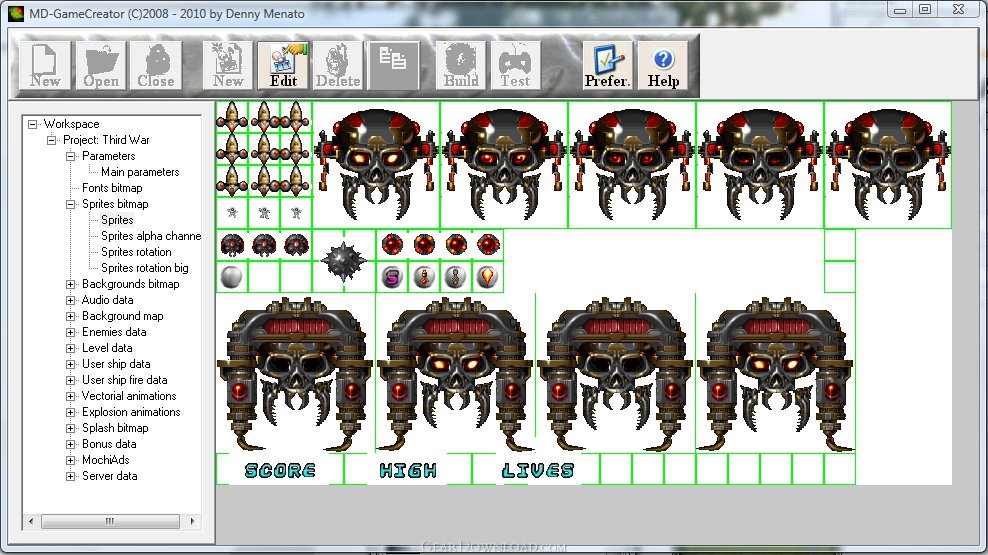The height and width of the screenshot is (555, 988).
Task: Click the SCORE text sprite
Action: click(280, 471)
